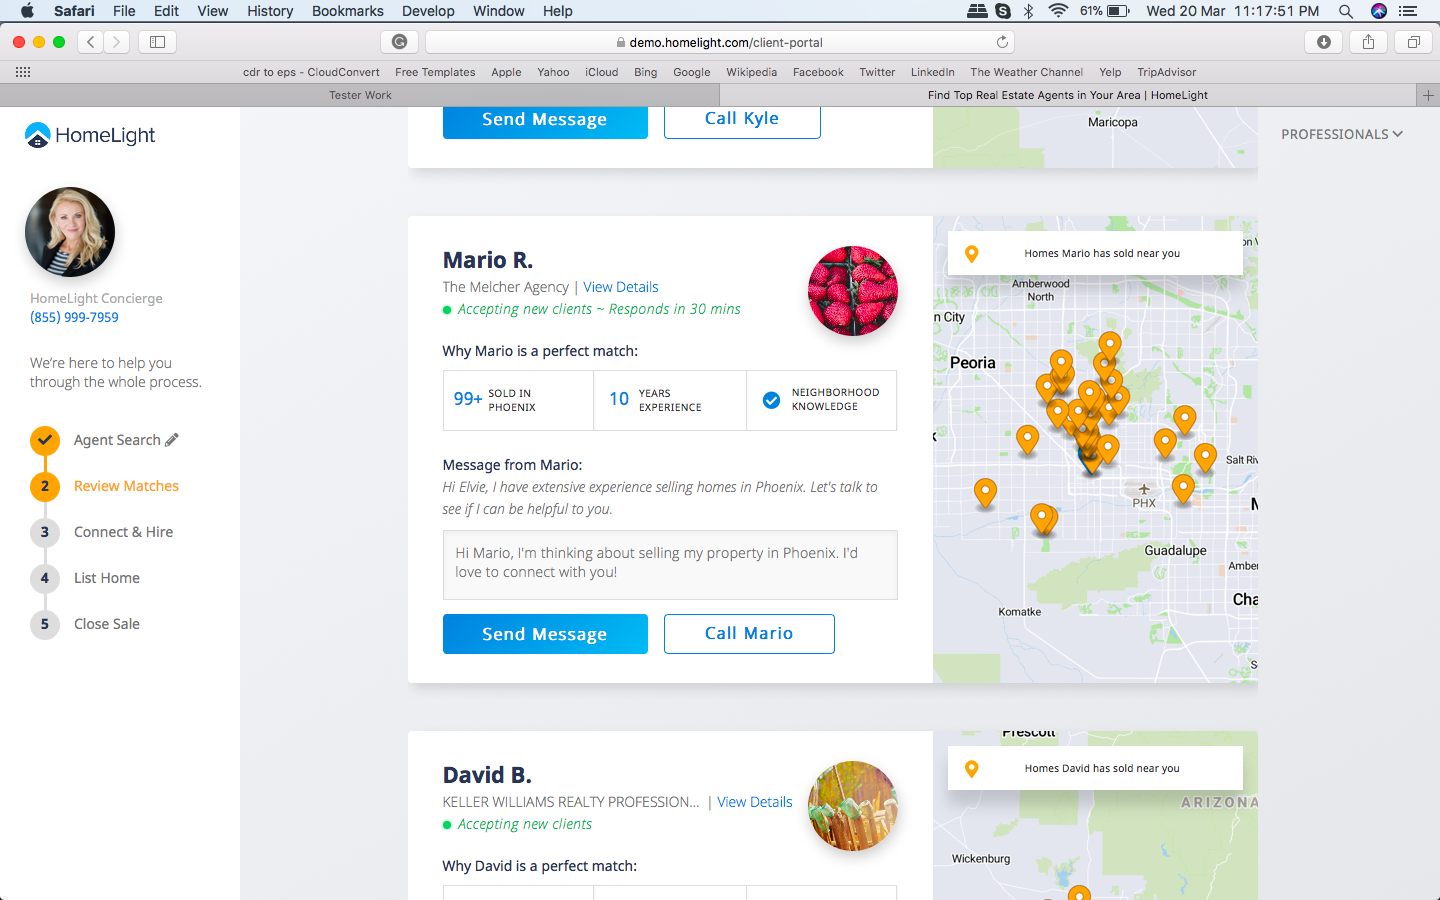The width and height of the screenshot is (1440, 900).
Task: Click the pin icon in Mario's map header
Action: pos(971,254)
